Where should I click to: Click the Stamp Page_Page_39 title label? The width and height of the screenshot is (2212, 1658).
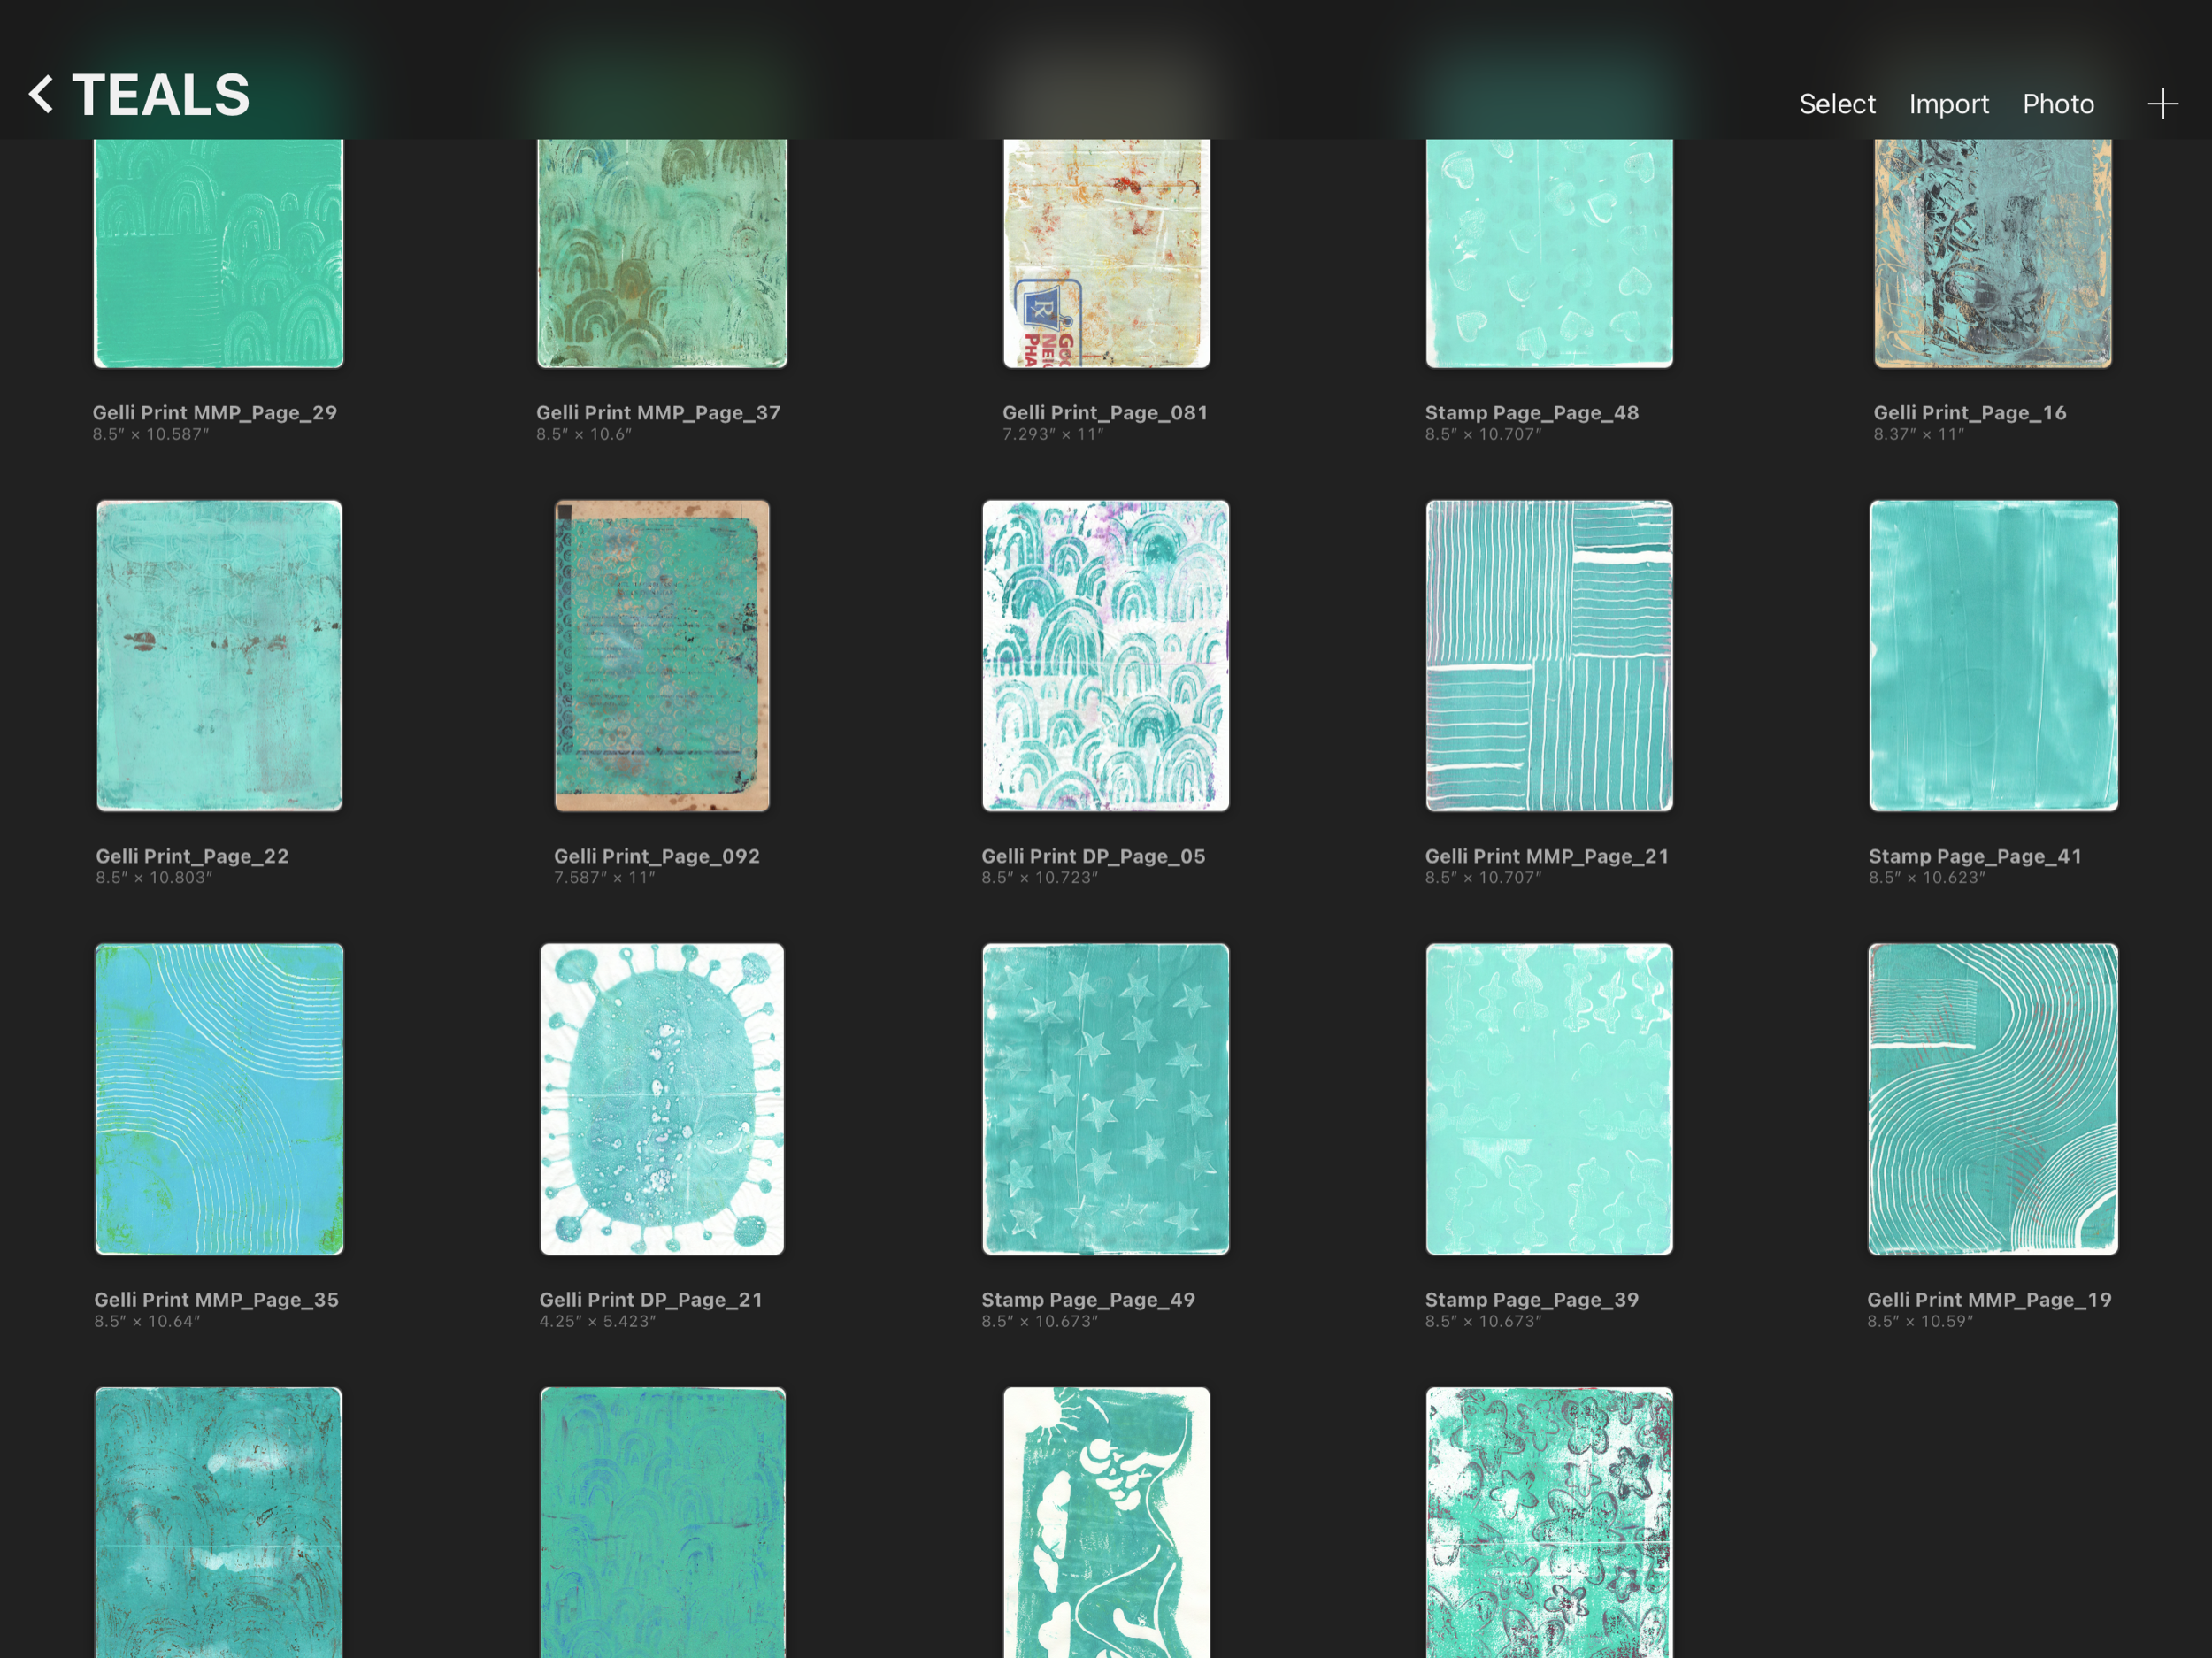(x=1531, y=1299)
